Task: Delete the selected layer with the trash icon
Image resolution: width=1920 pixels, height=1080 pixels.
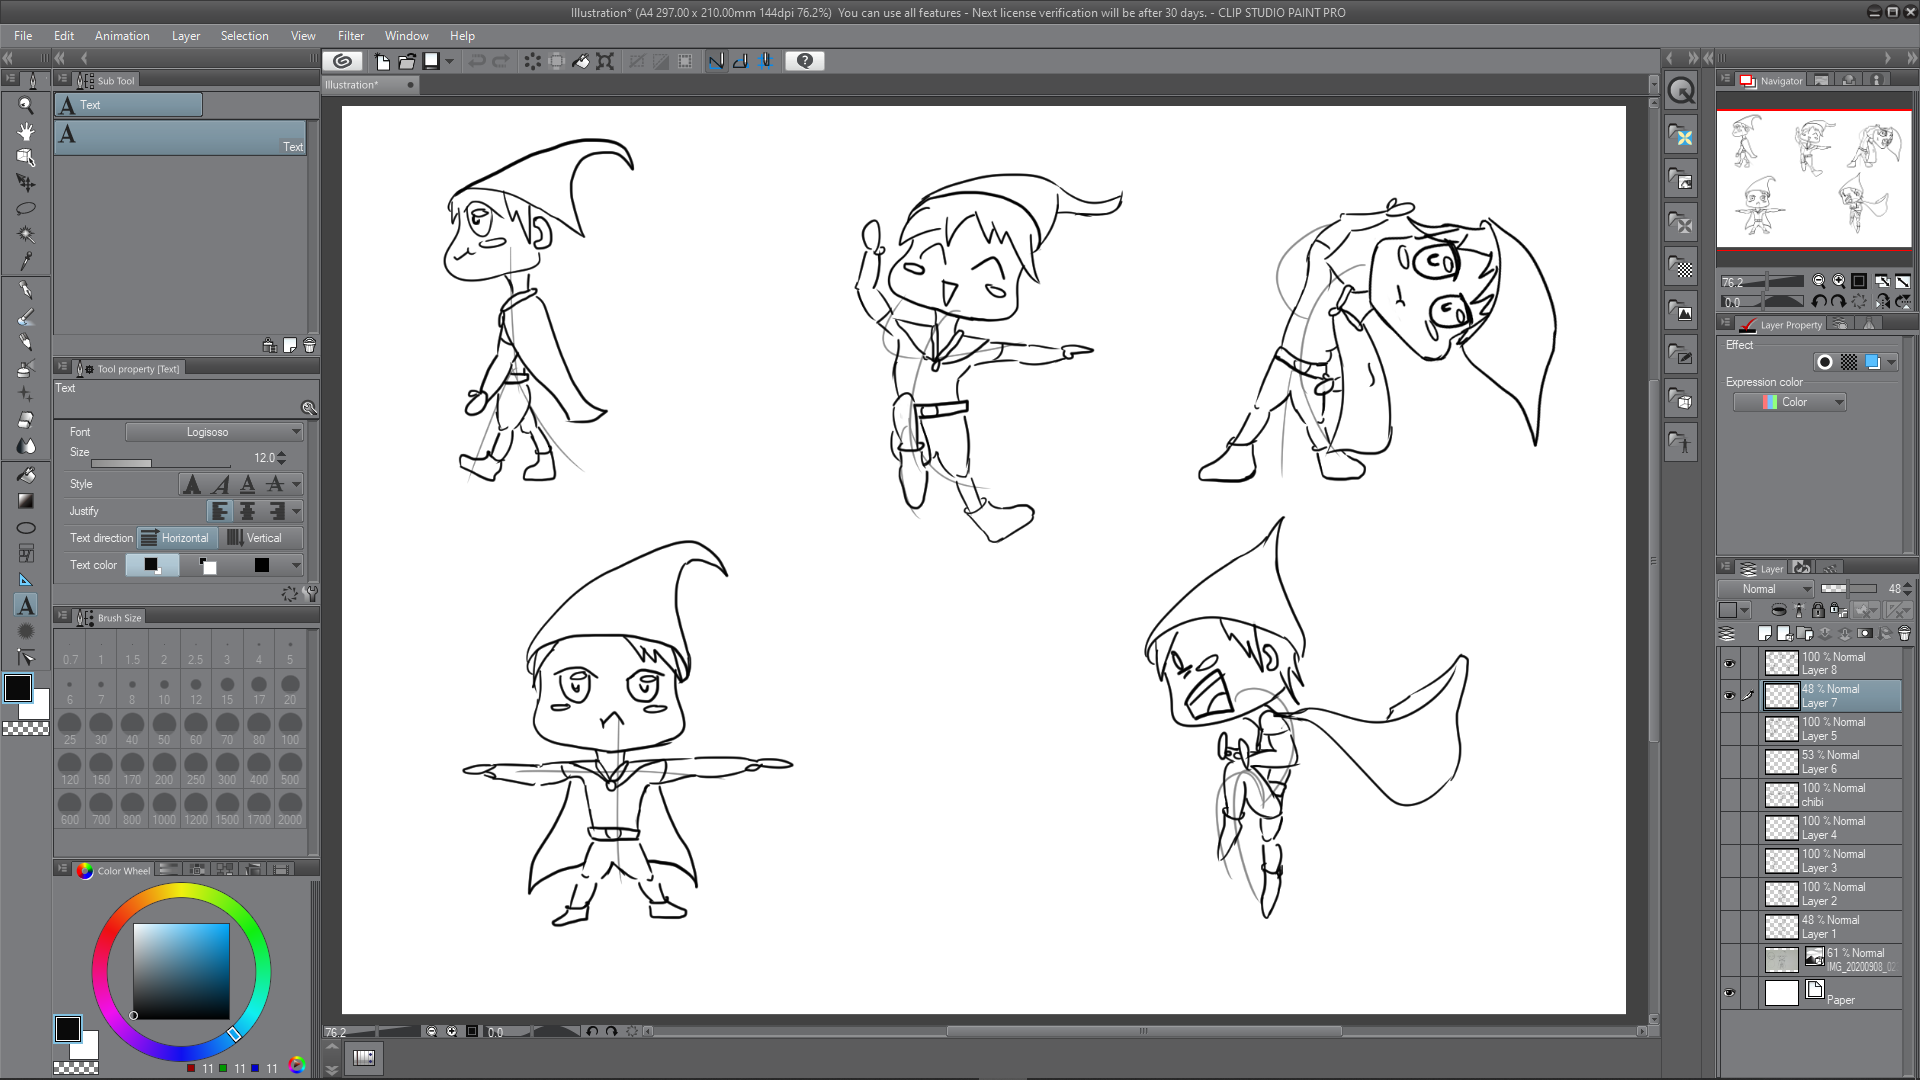Action: [x=1904, y=633]
